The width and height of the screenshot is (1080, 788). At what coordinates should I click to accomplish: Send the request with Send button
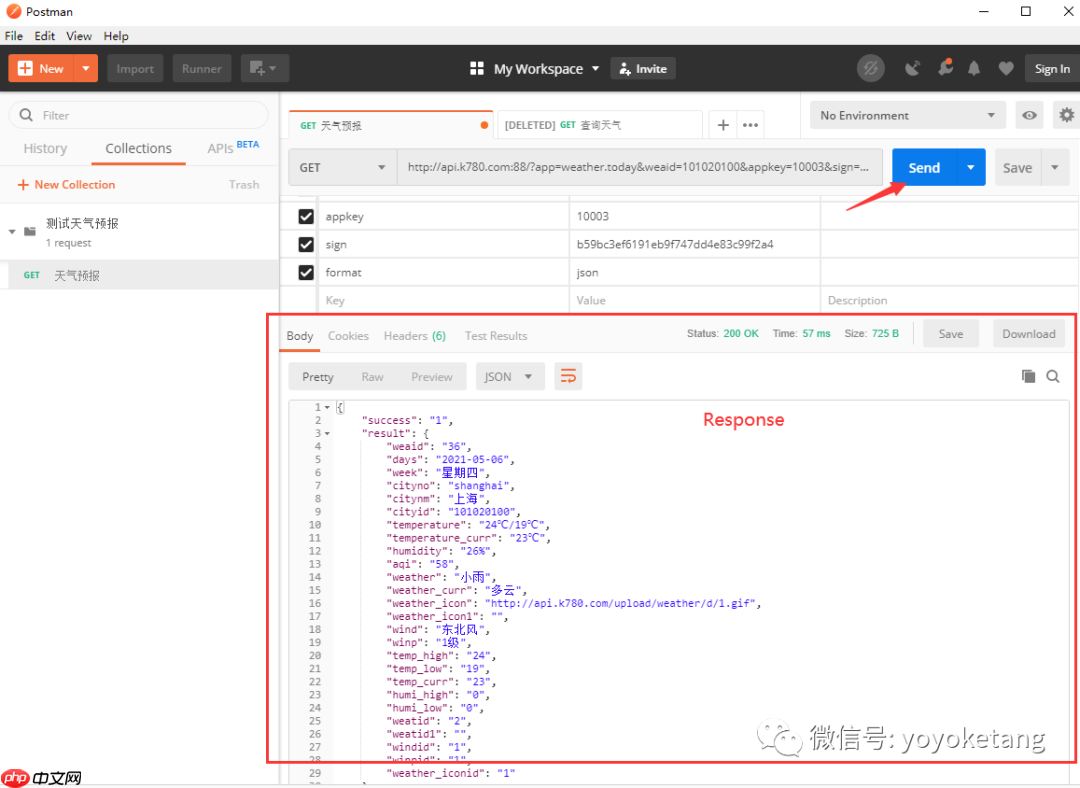924,167
